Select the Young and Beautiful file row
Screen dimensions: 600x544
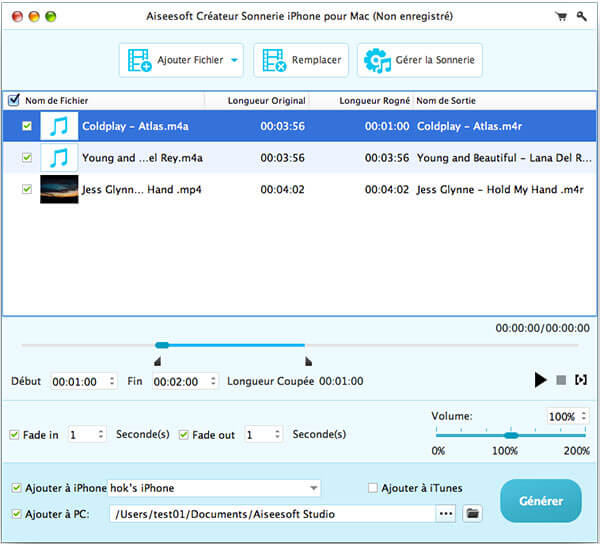(300, 157)
